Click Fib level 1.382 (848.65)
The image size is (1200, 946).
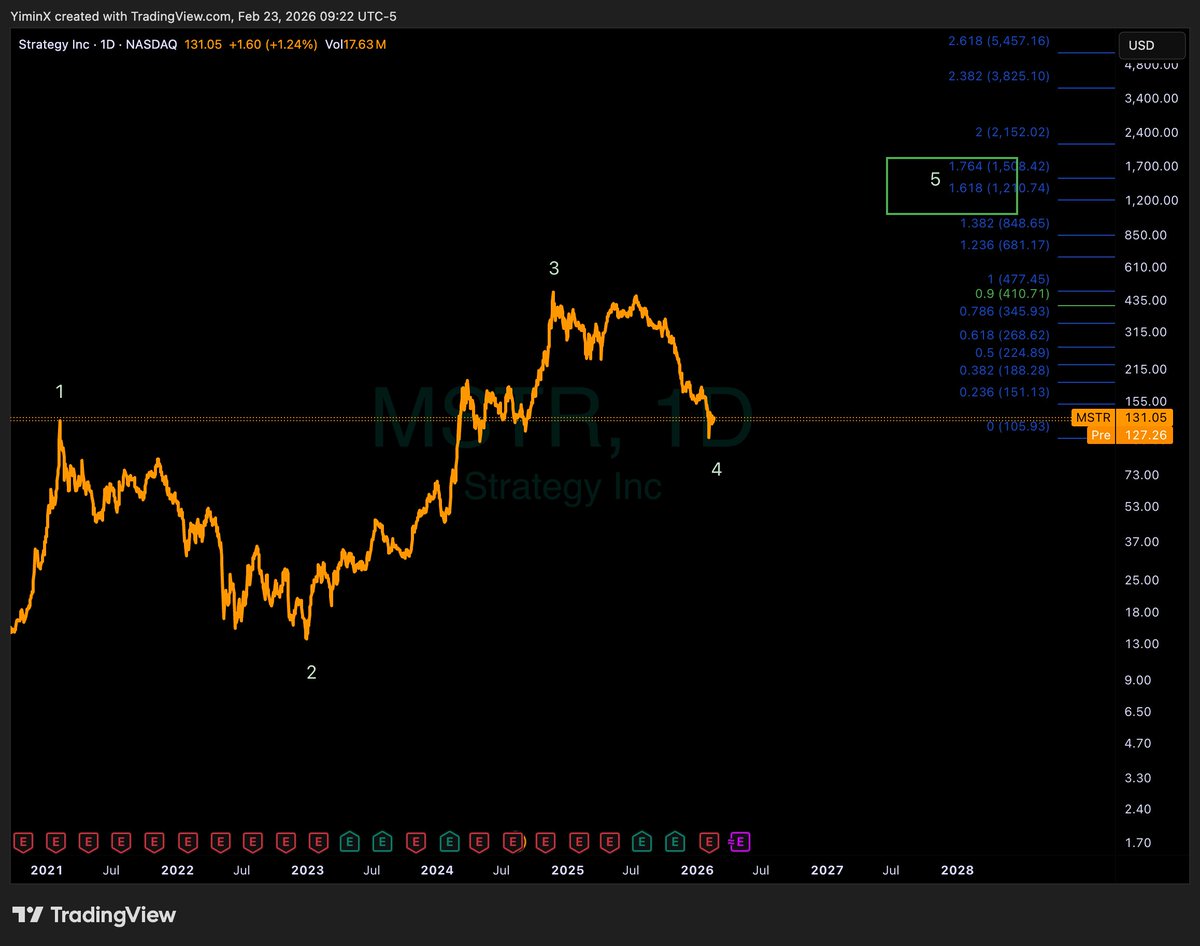coord(1004,223)
